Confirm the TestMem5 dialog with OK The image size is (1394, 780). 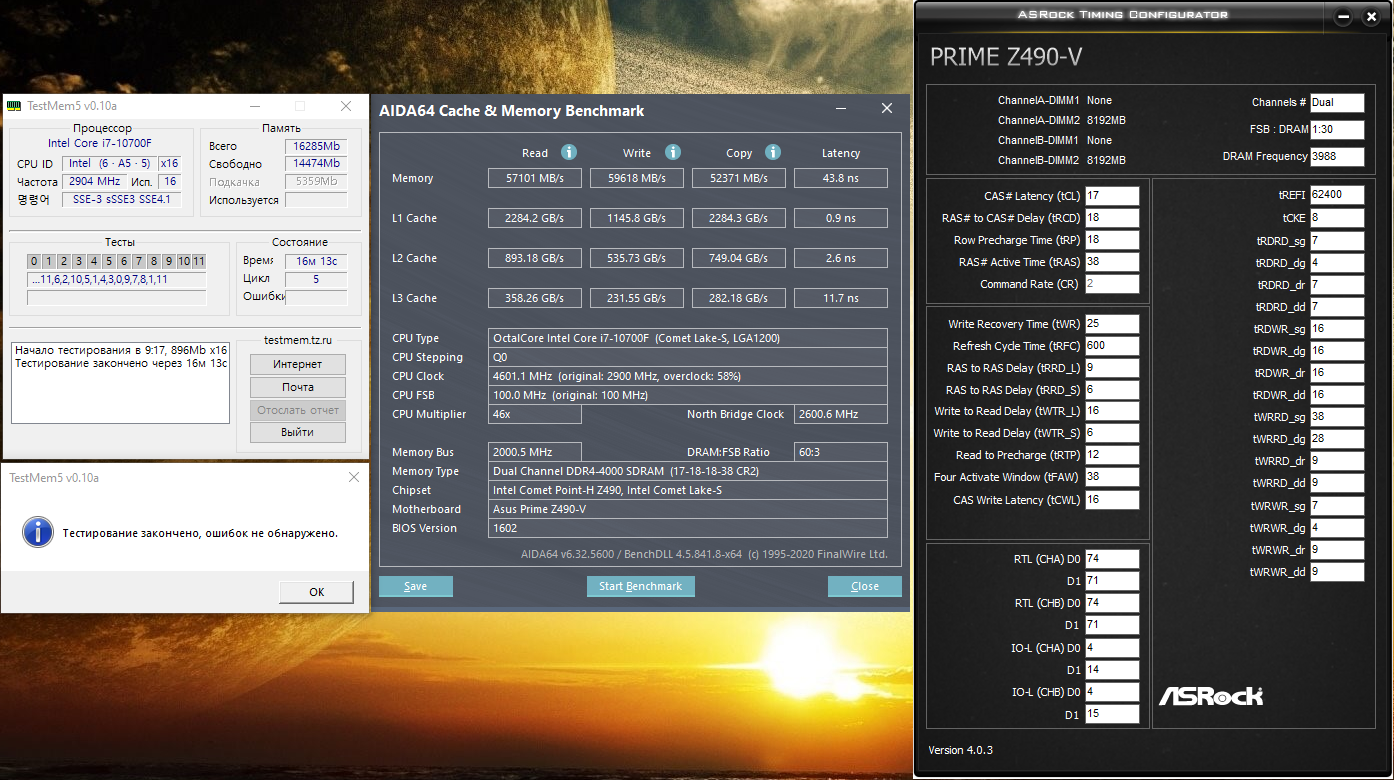click(317, 592)
